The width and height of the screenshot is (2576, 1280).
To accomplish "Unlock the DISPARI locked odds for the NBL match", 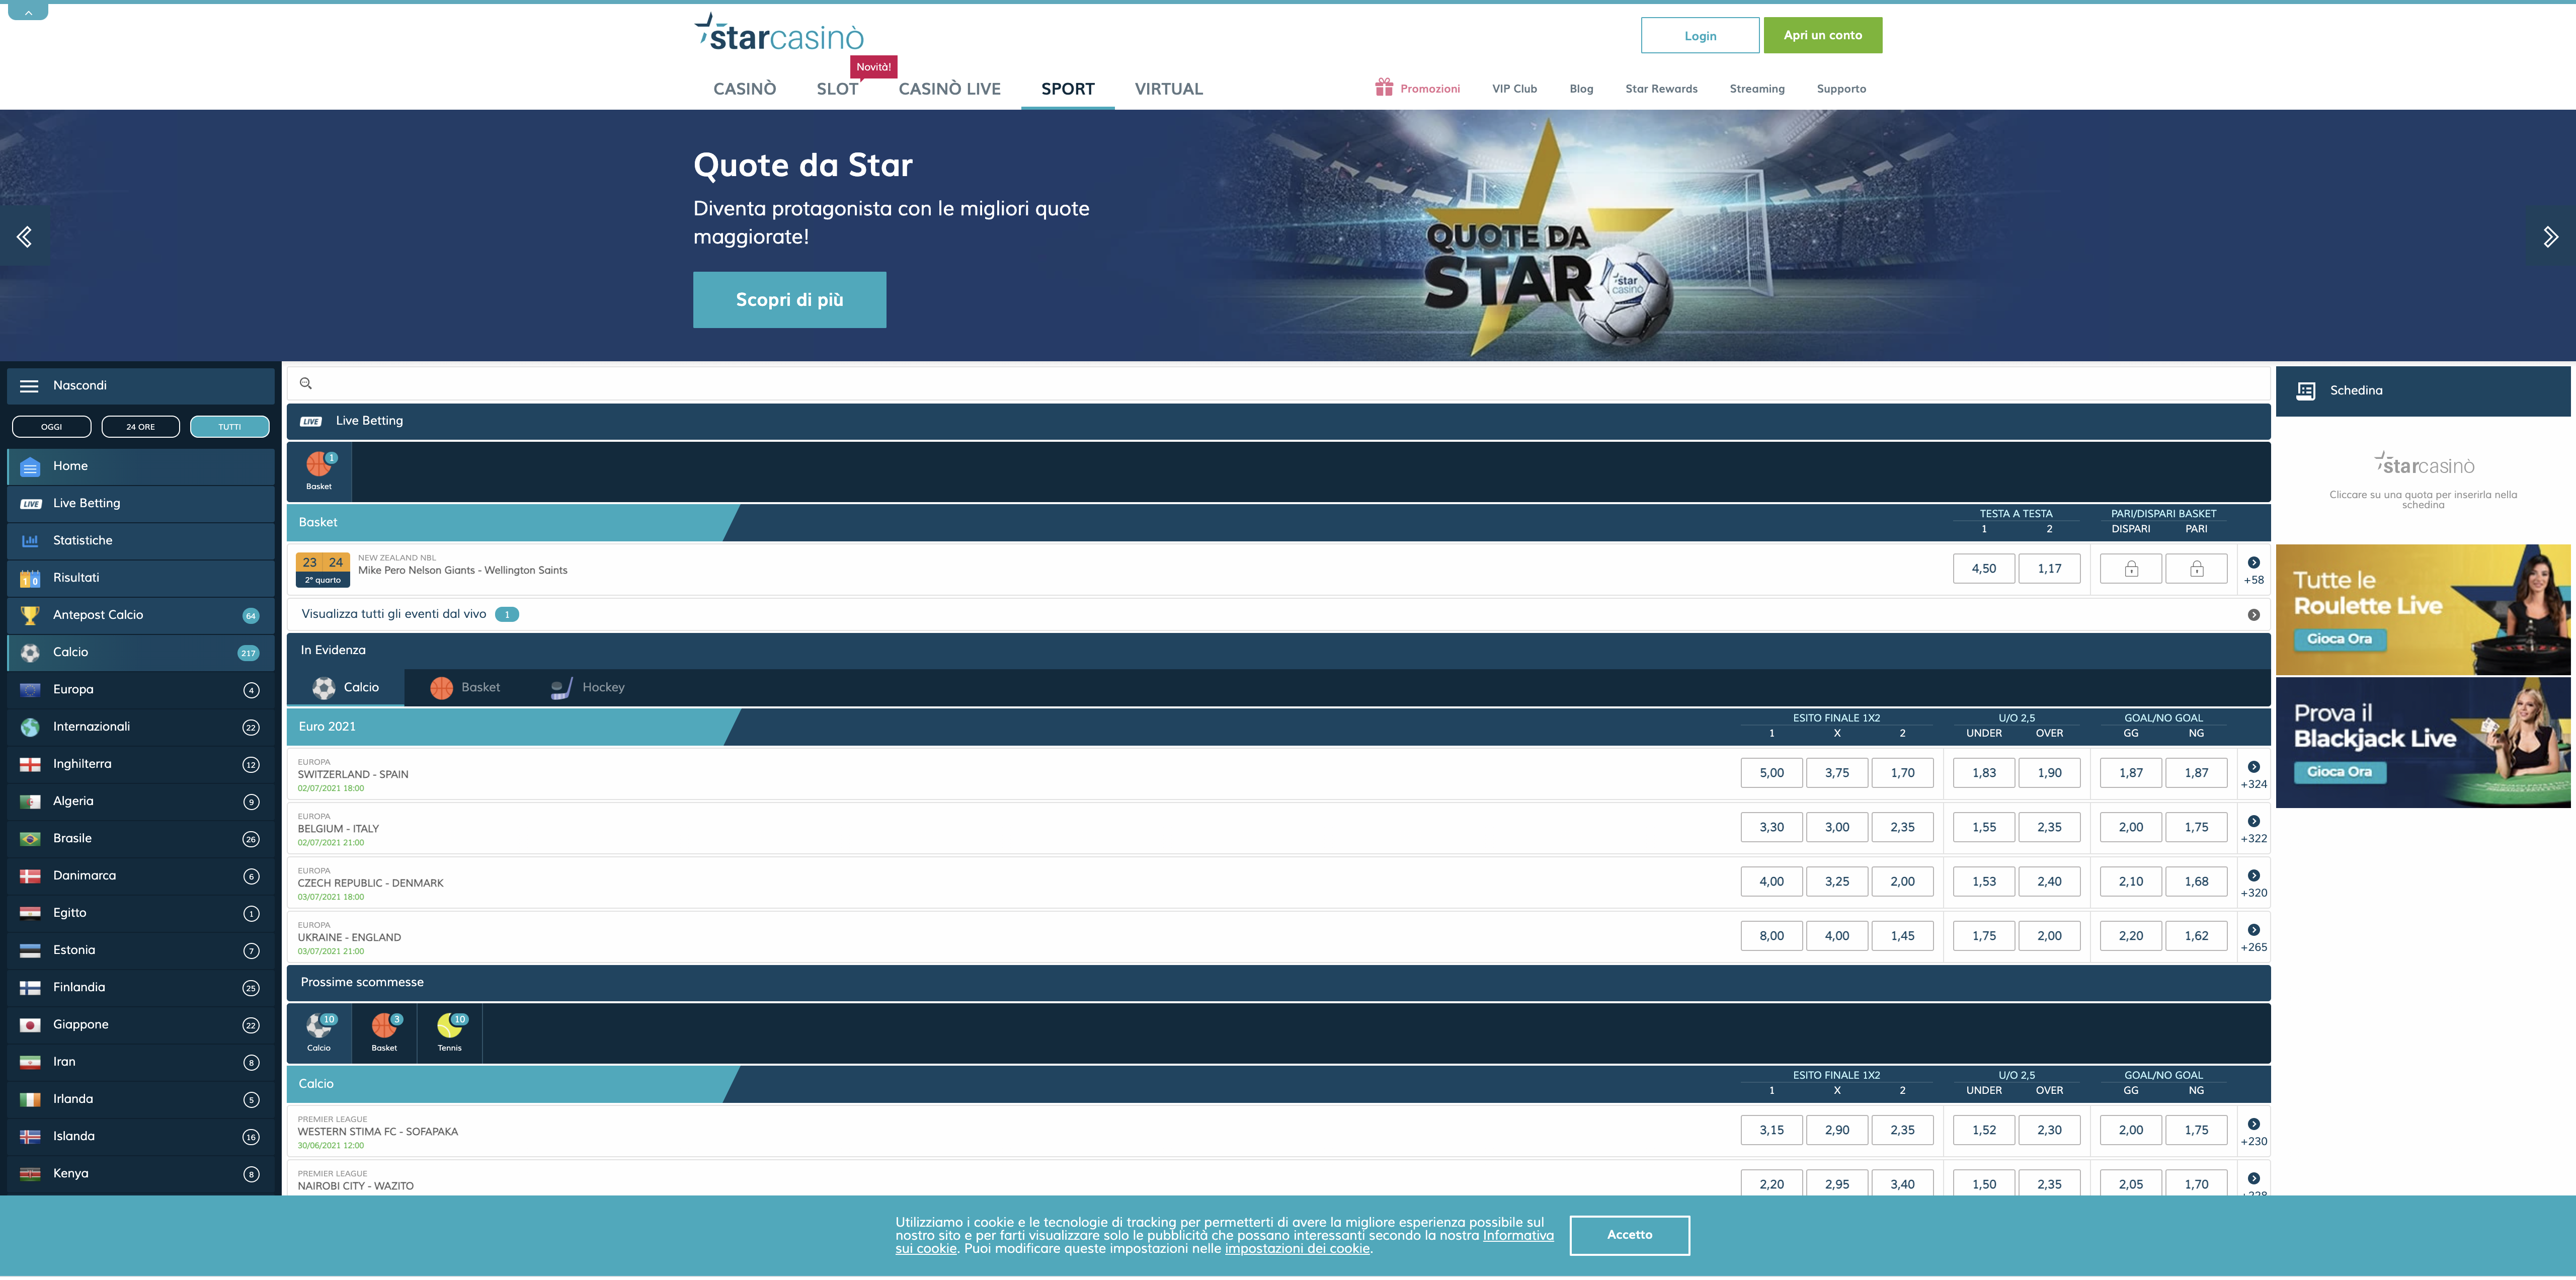I will (x=2131, y=568).
